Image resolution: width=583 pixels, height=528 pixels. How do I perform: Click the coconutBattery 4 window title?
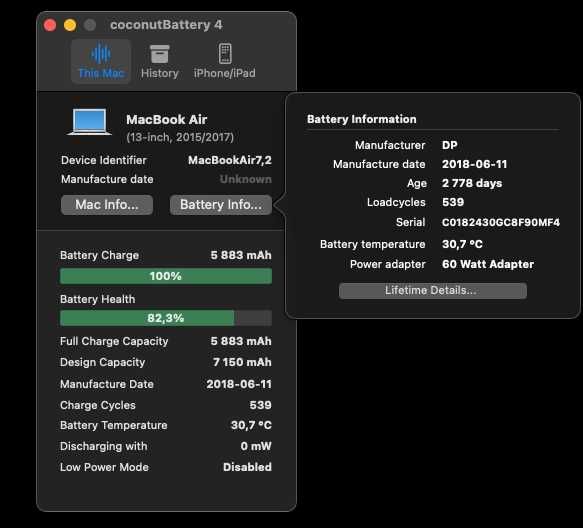166,25
